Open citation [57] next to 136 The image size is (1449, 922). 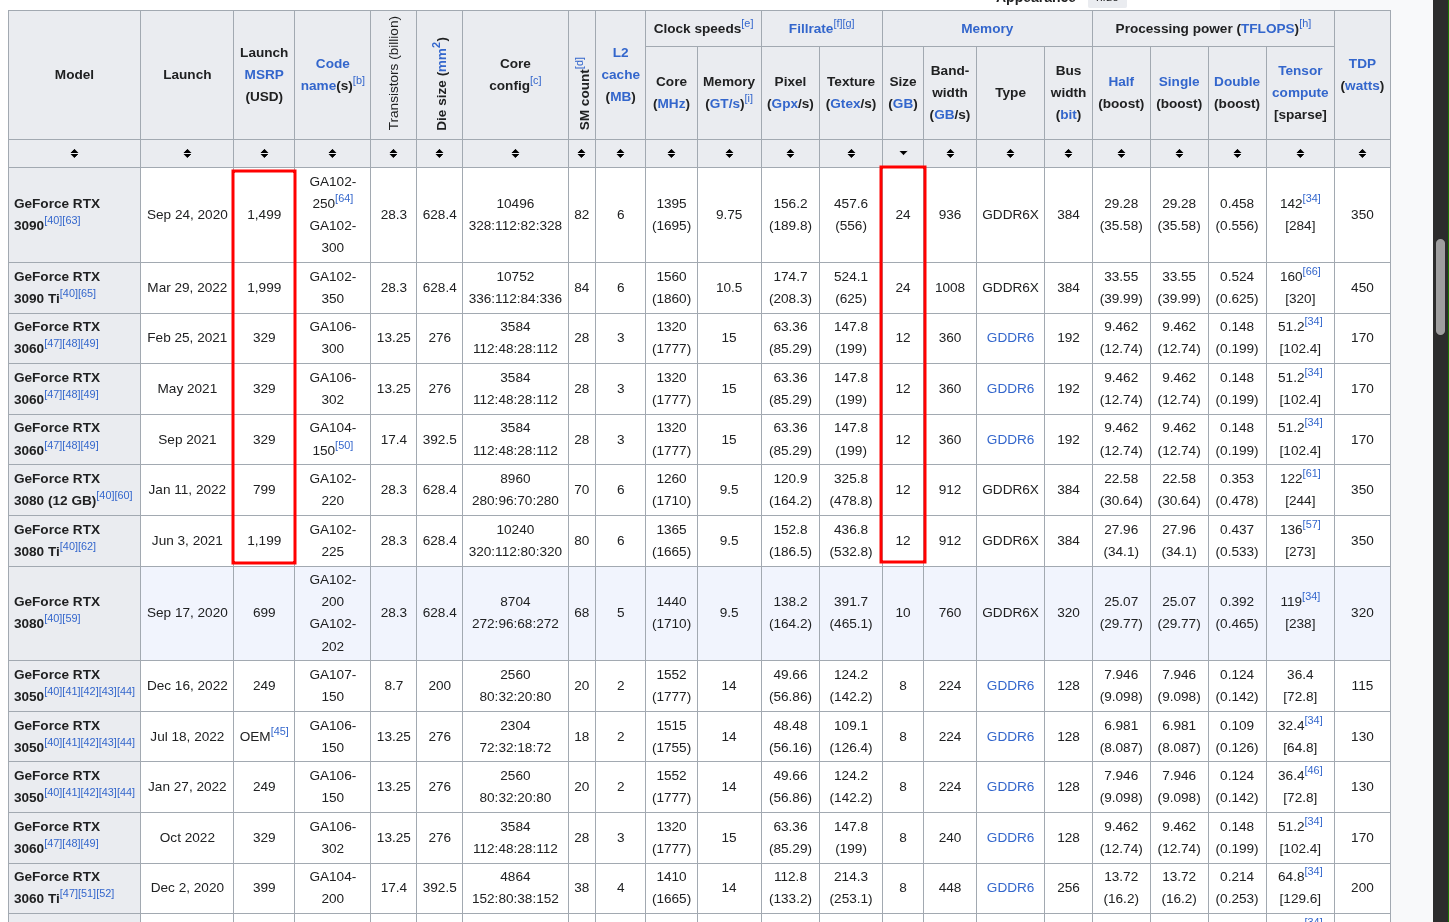coord(1311,524)
